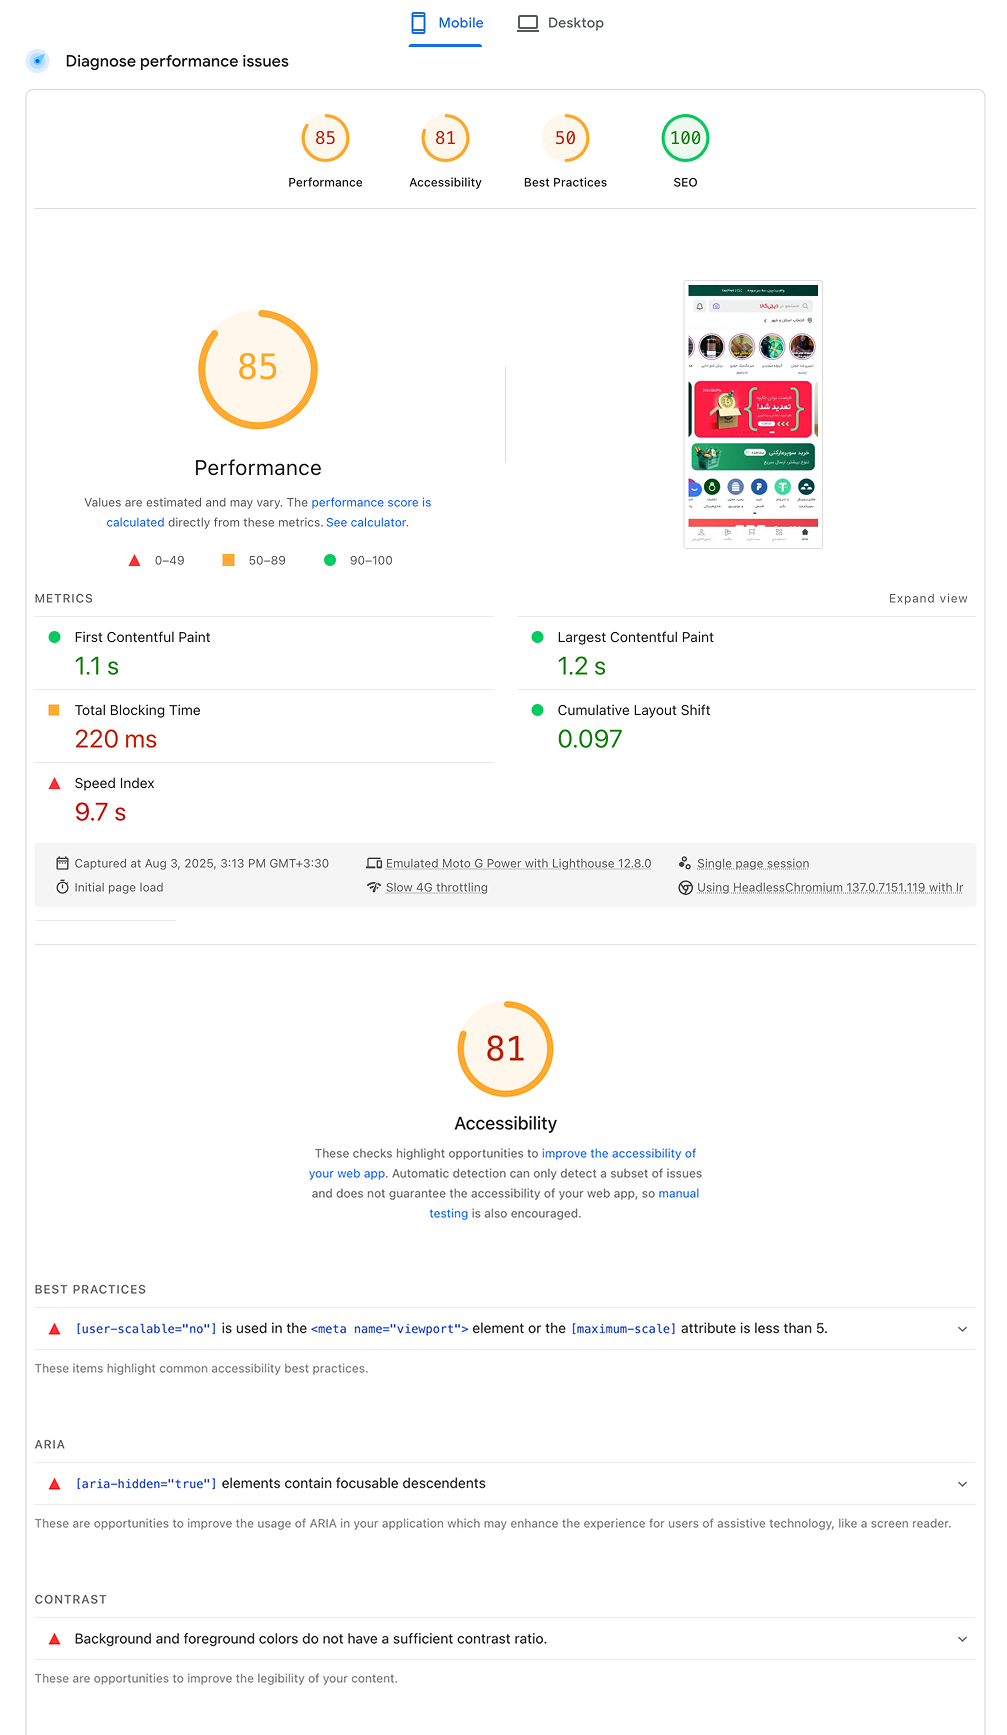This screenshot has width=1007, height=1735.
Task: Switch to the Desktop tab
Action: [561, 23]
